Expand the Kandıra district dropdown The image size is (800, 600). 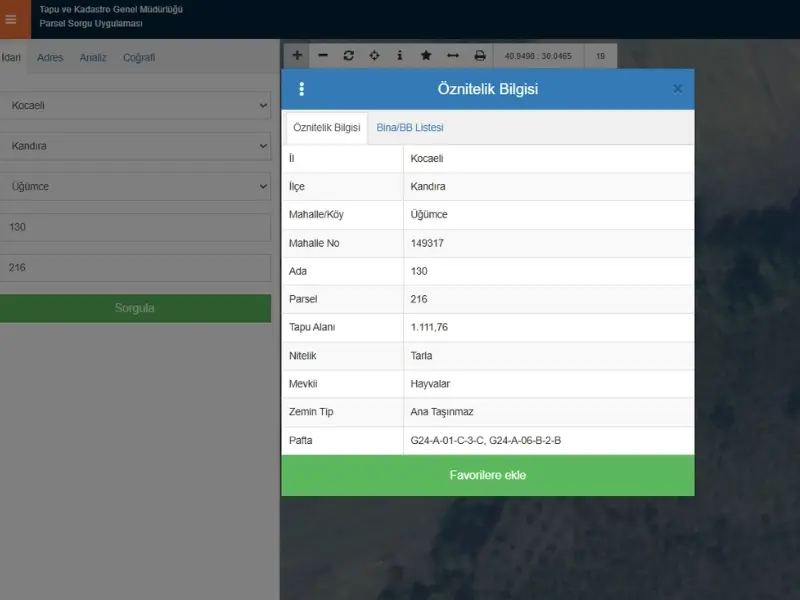click(135, 146)
